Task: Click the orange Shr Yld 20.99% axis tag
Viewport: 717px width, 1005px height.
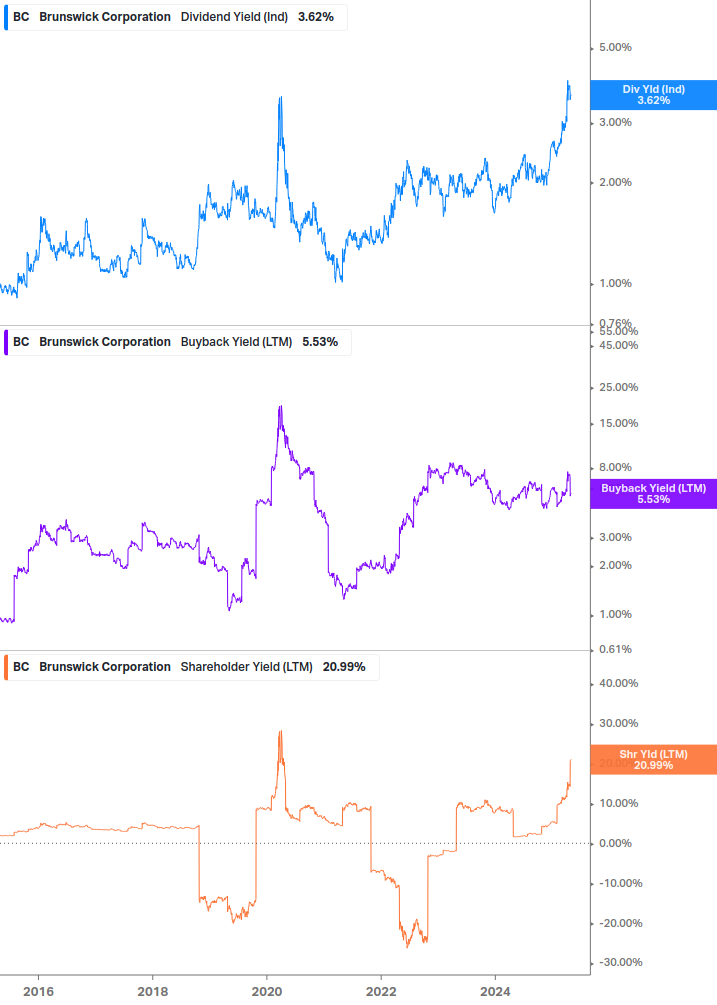Action: tap(653, 760)
